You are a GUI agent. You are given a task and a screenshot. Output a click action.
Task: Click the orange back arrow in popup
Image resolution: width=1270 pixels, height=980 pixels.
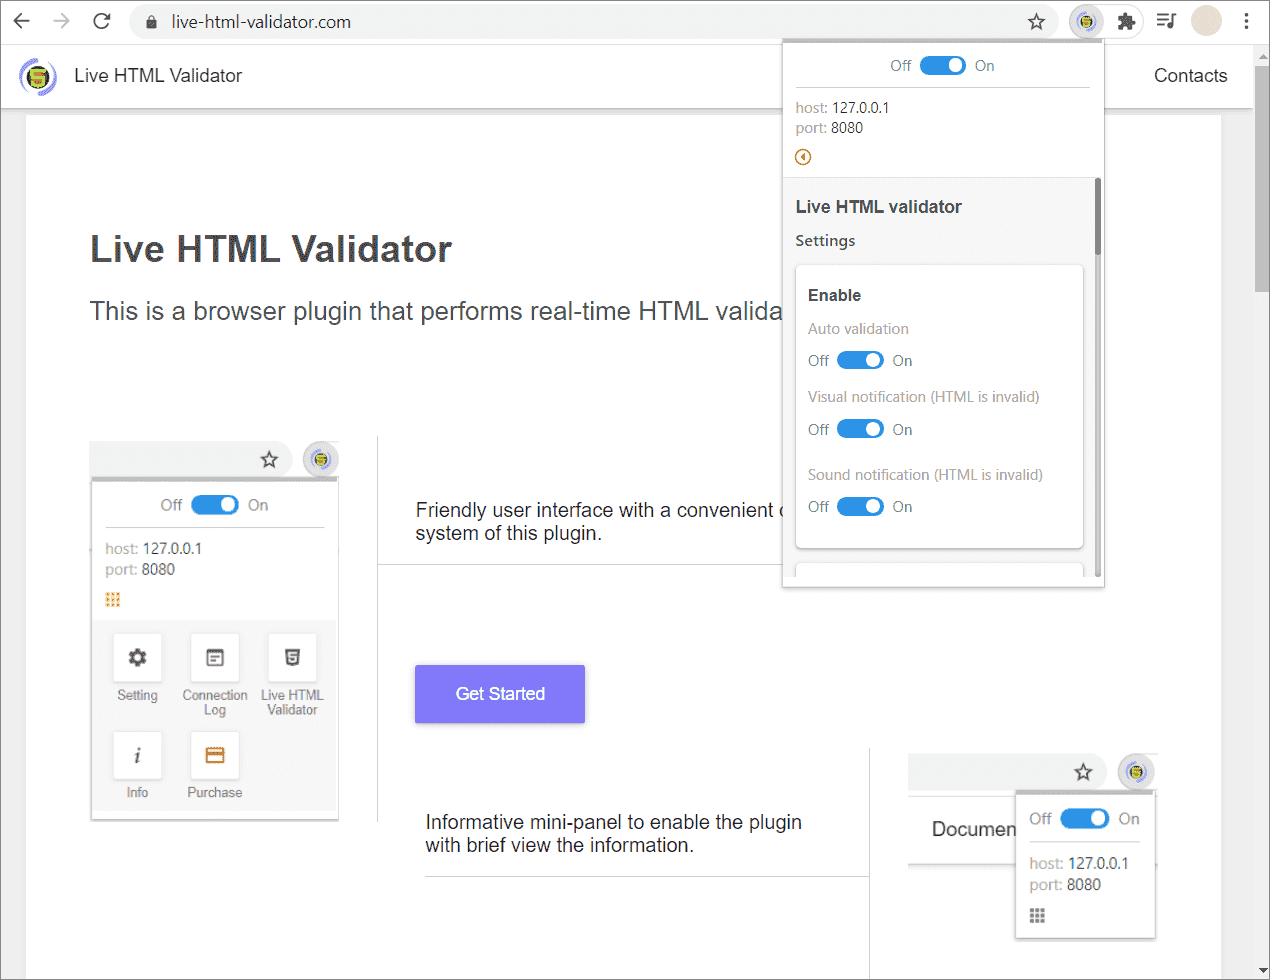(803, 157)
